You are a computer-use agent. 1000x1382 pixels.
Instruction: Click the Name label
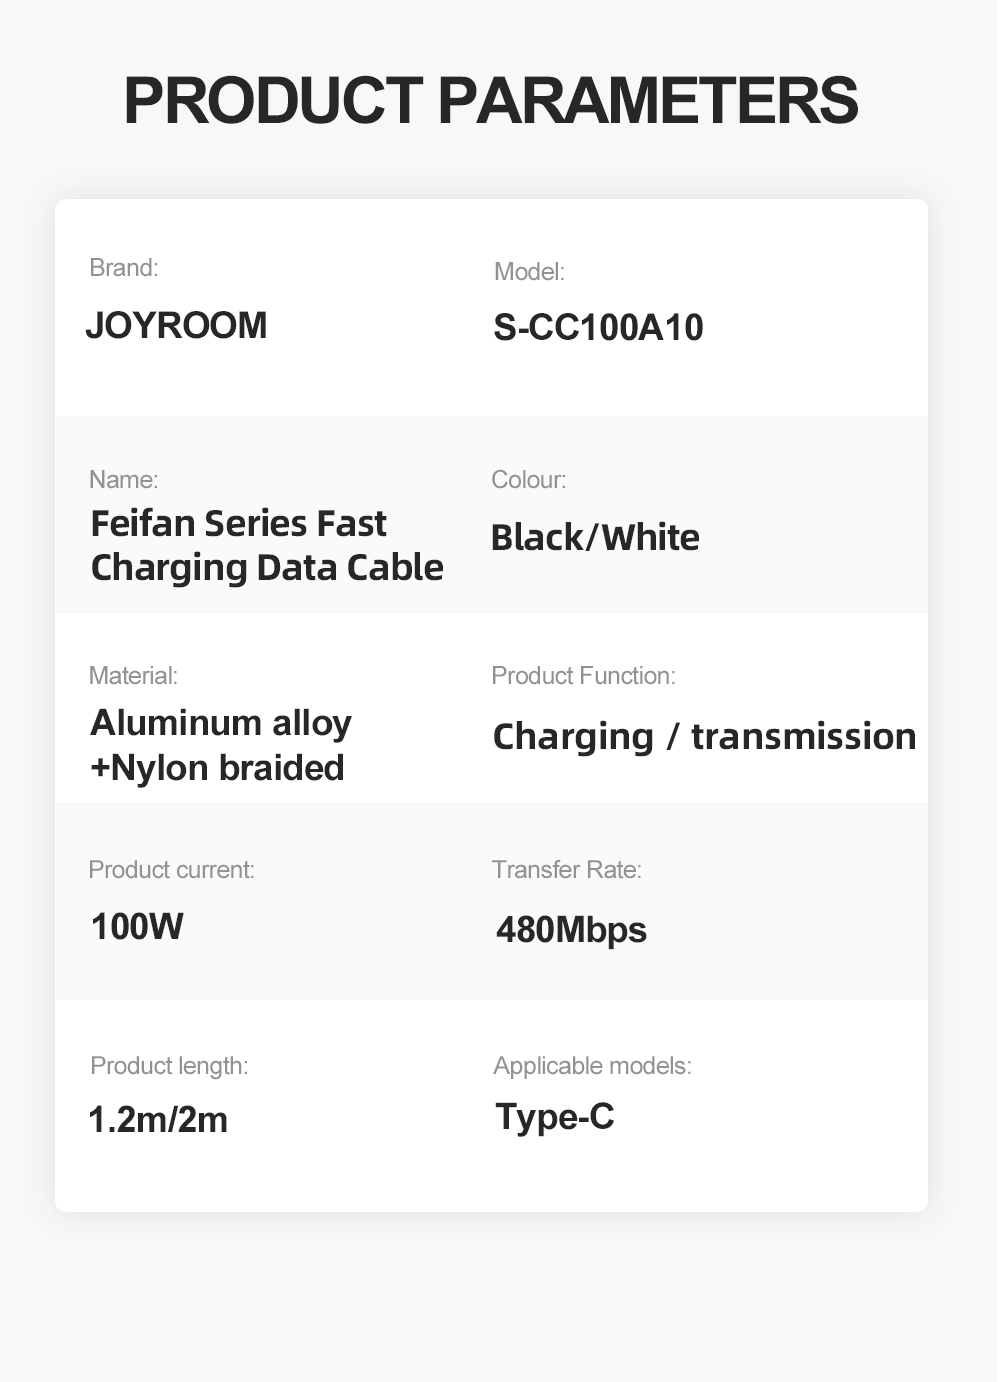coord(123,480)
